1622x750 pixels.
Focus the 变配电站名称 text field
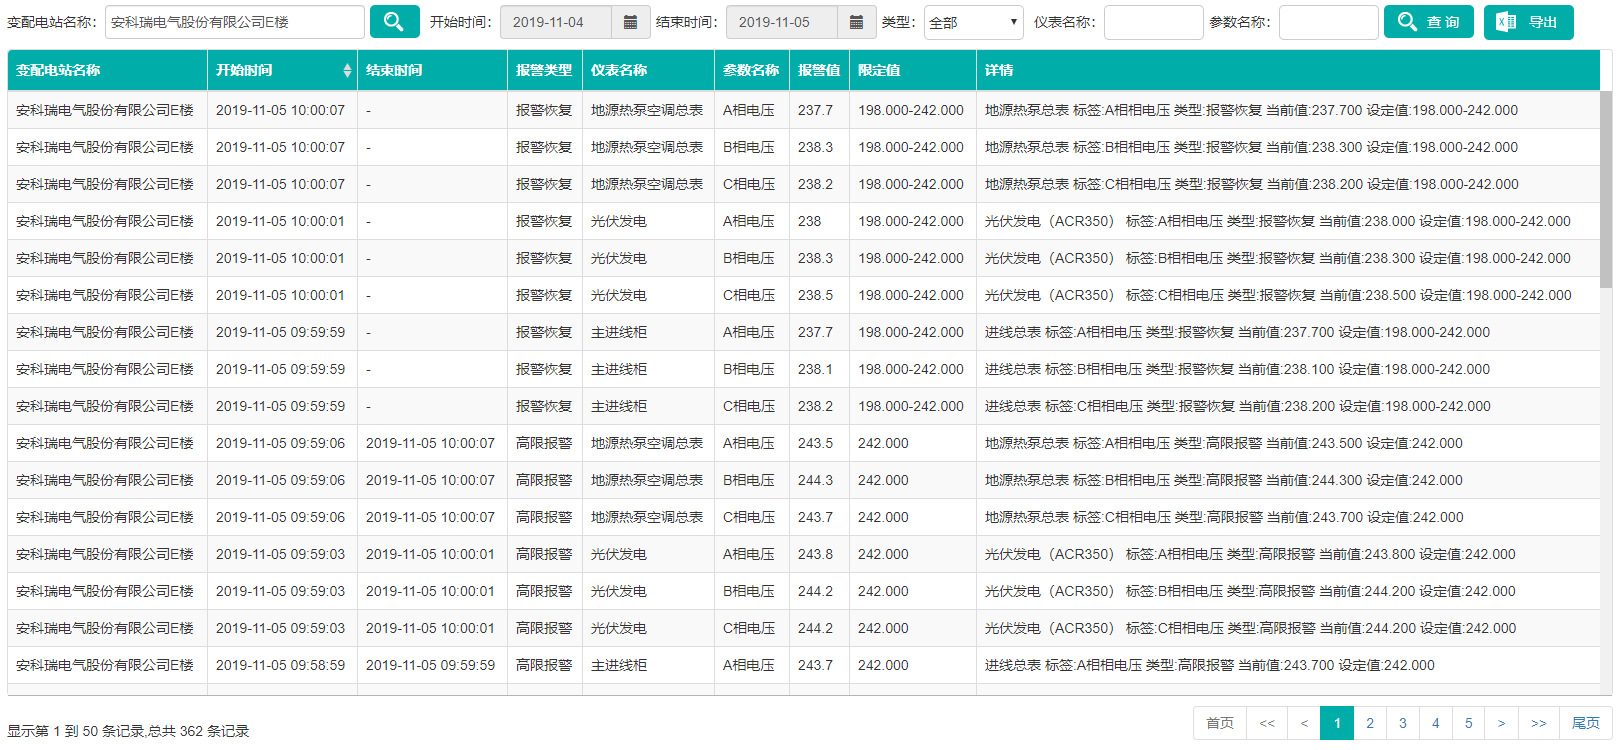234,22
